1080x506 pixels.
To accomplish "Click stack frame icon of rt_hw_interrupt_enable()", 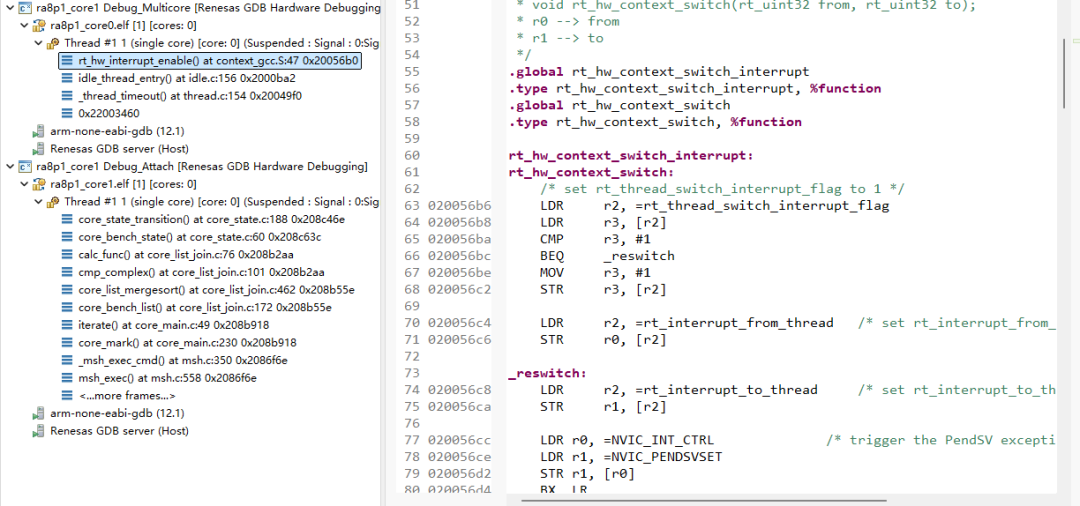I will (67, 61).
